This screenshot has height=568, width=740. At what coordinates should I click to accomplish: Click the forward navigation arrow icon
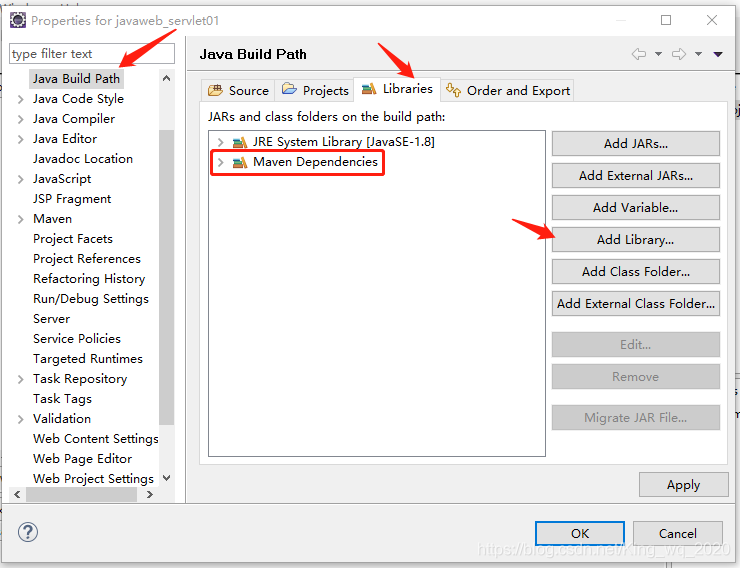pyautogui.click(x=679, y=54)
